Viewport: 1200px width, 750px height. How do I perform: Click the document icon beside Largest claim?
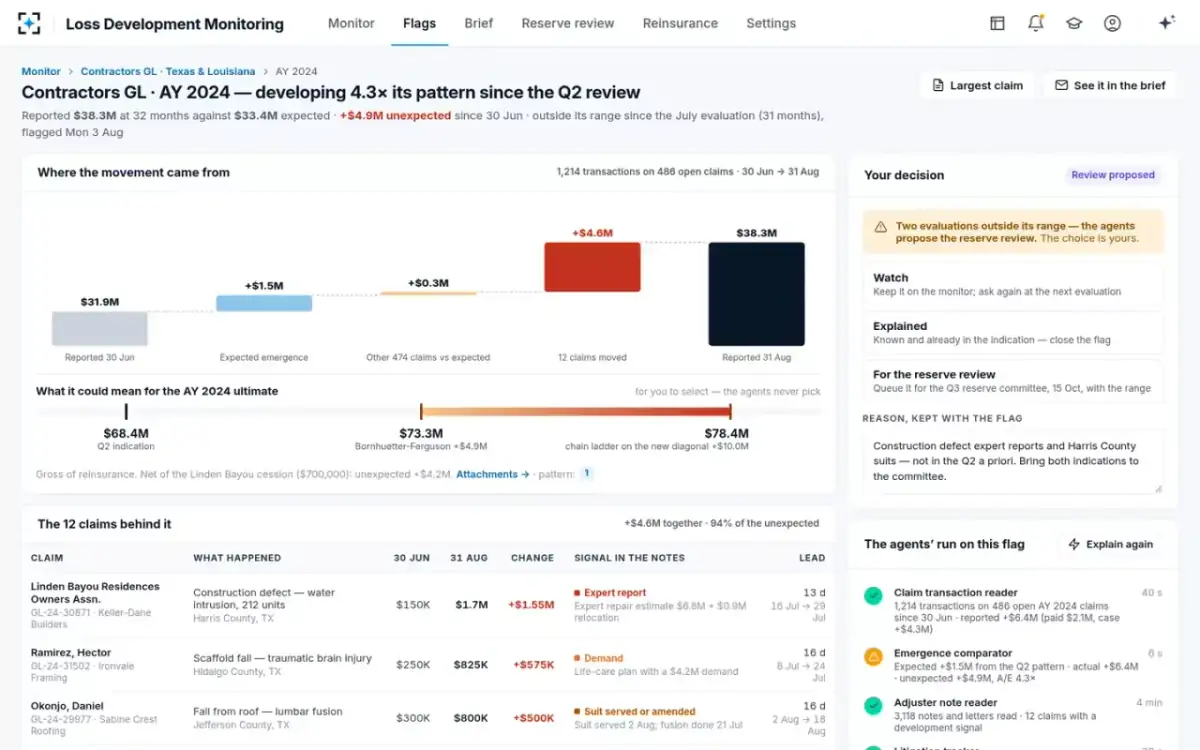tap(938, 86)
